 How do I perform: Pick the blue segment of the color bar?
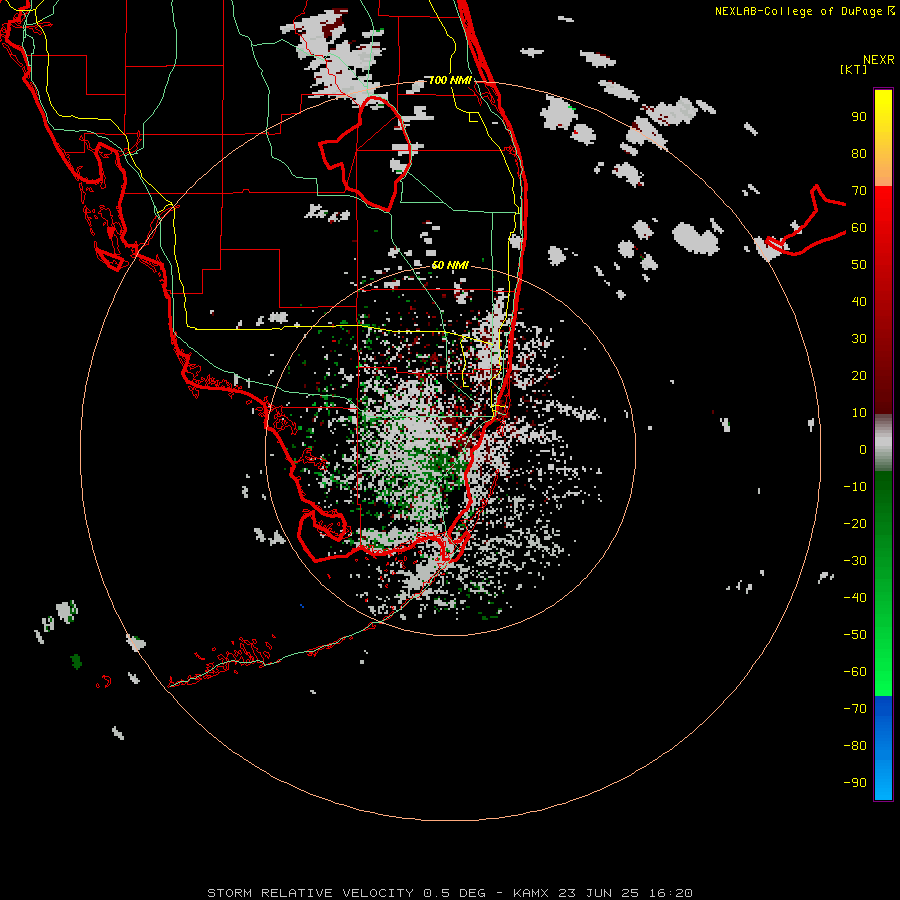pyautogui.click(x=883, y=747)
